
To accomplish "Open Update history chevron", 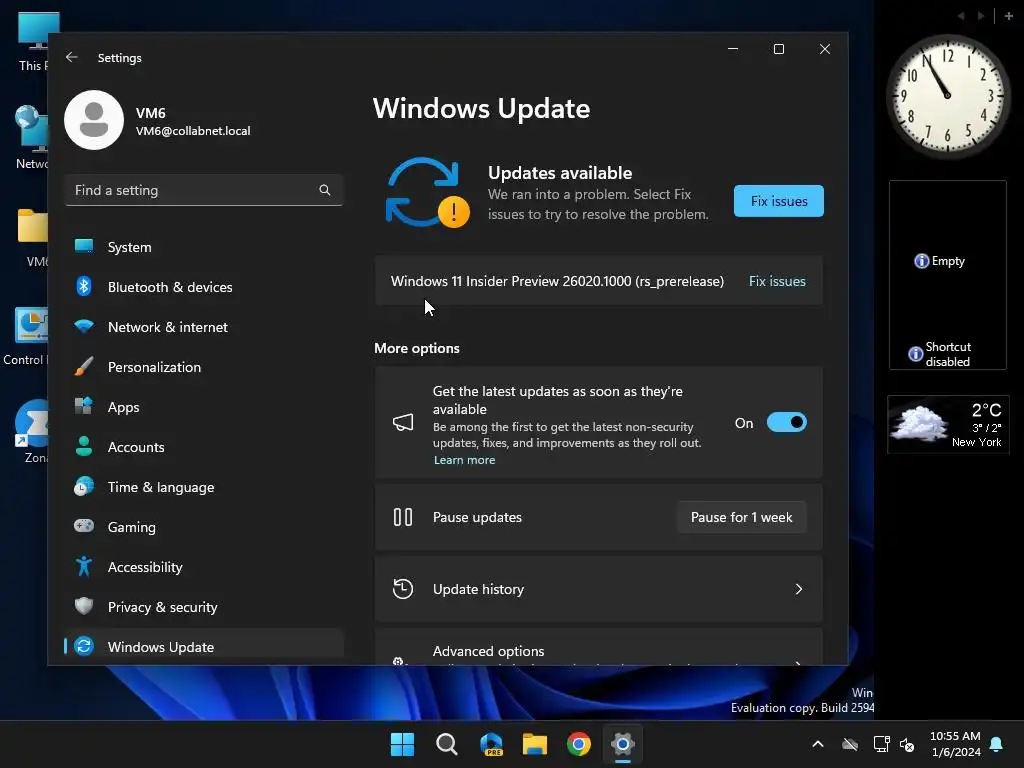I will tap(799, 589).
